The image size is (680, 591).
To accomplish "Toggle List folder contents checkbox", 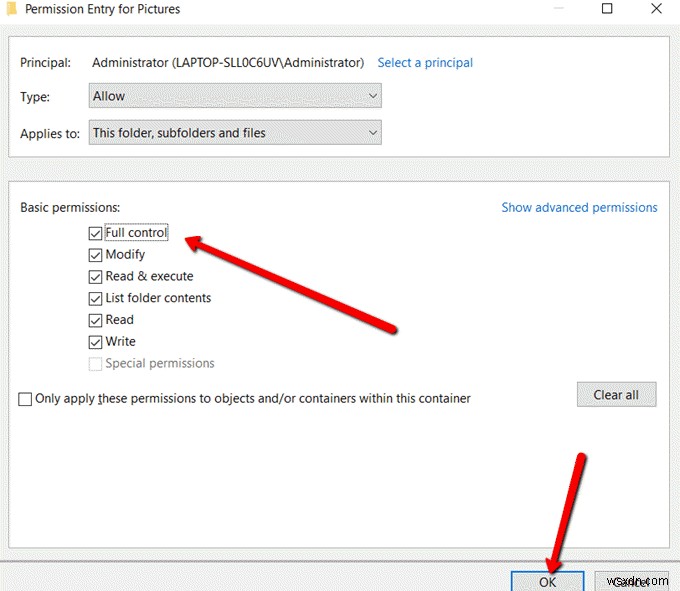I will [x=95, y=298].
